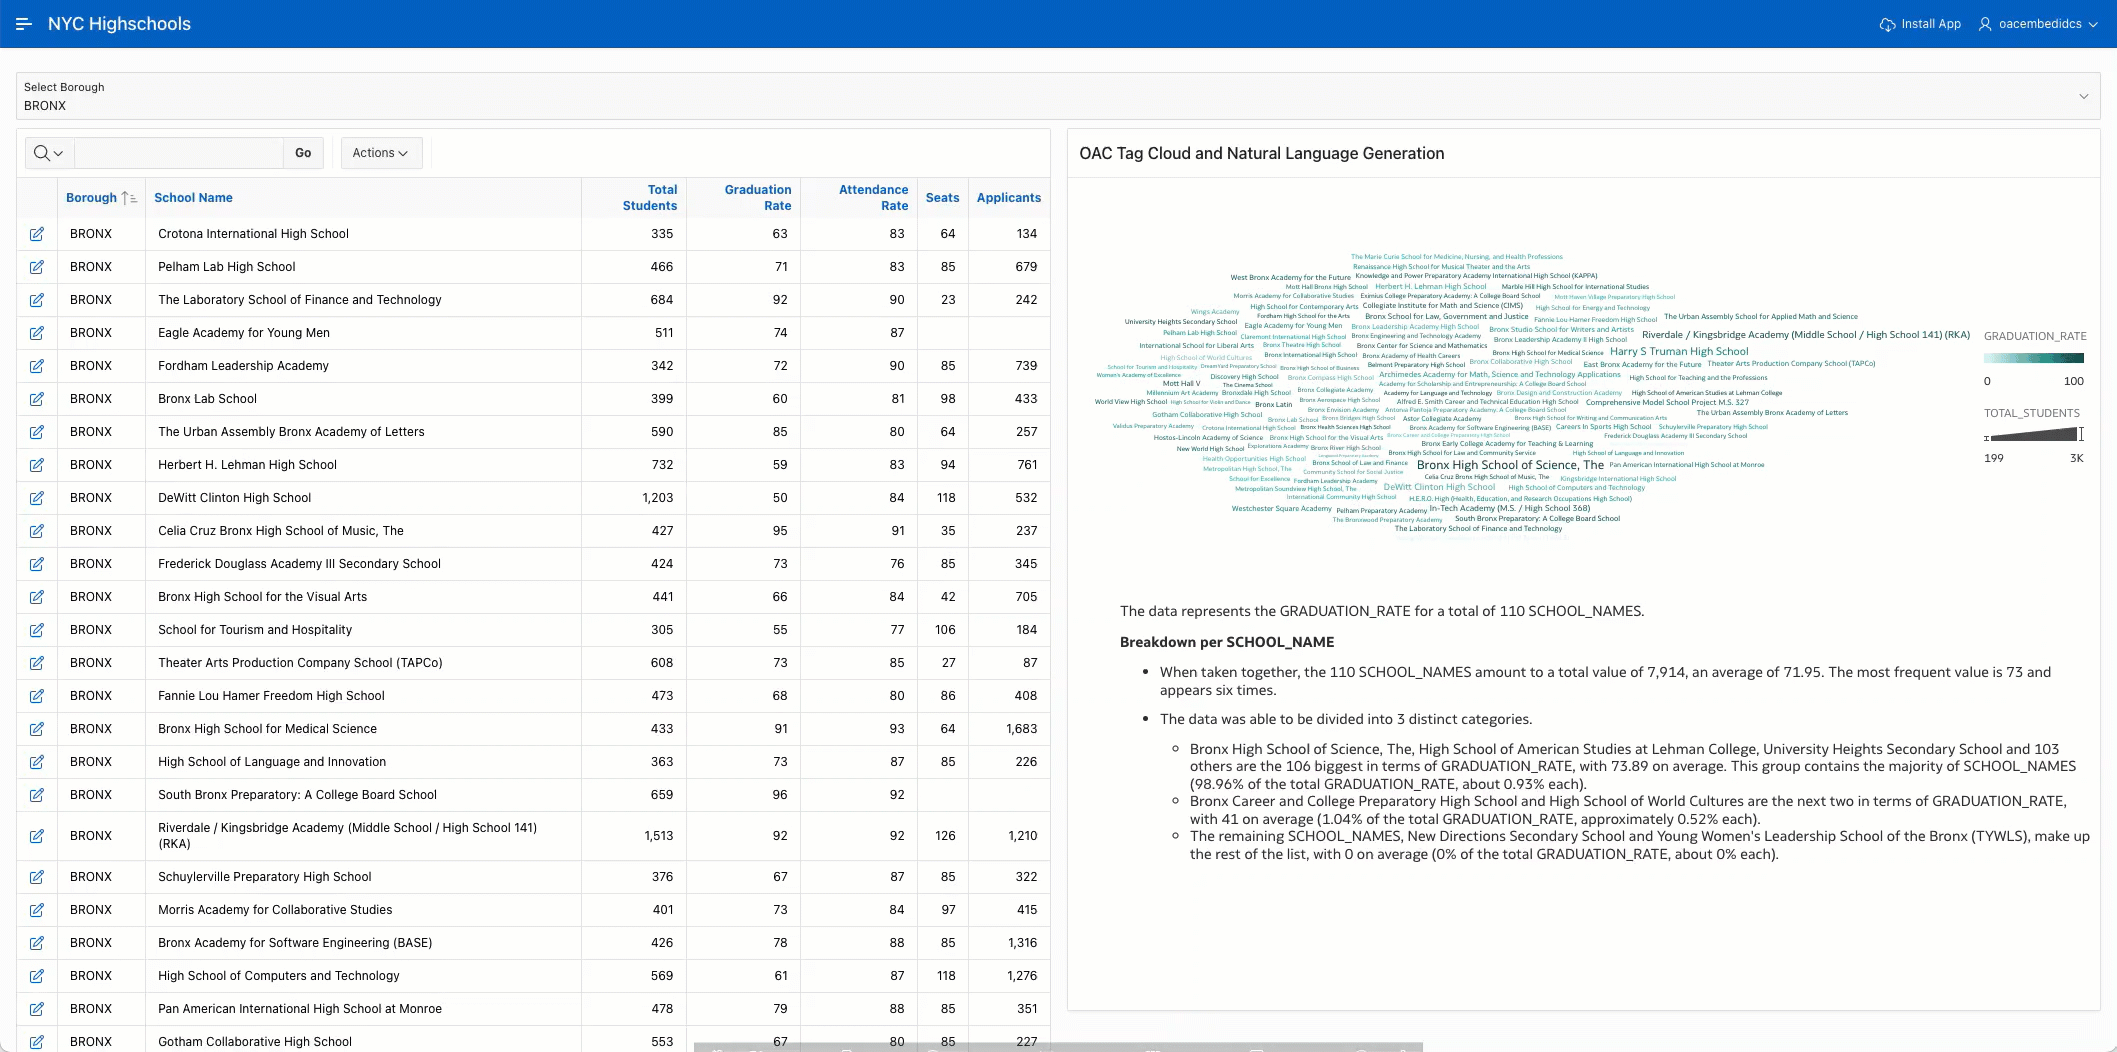This screenshot has width=2117, height=1052.
Task: Edit the Schuylerville Preparatory High School row
Action: coord(37,877)
